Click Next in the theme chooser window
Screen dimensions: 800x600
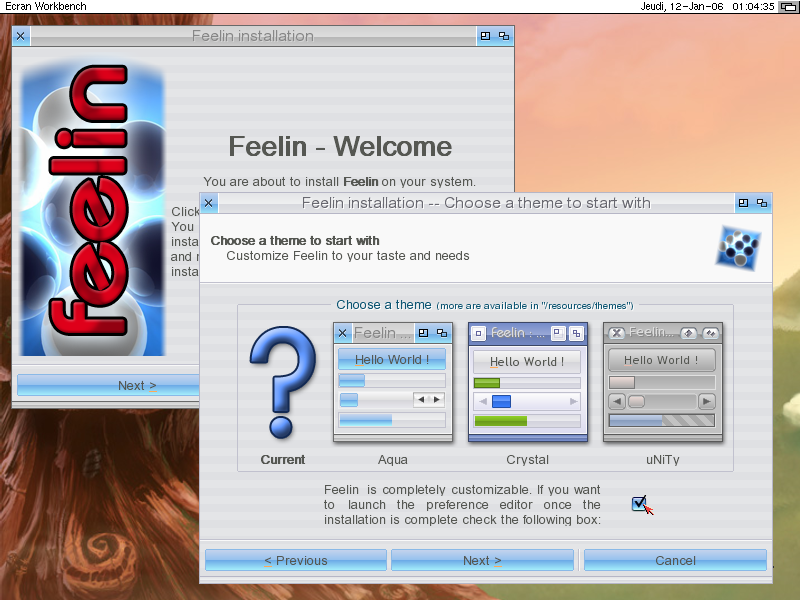(x=482, y=560)
